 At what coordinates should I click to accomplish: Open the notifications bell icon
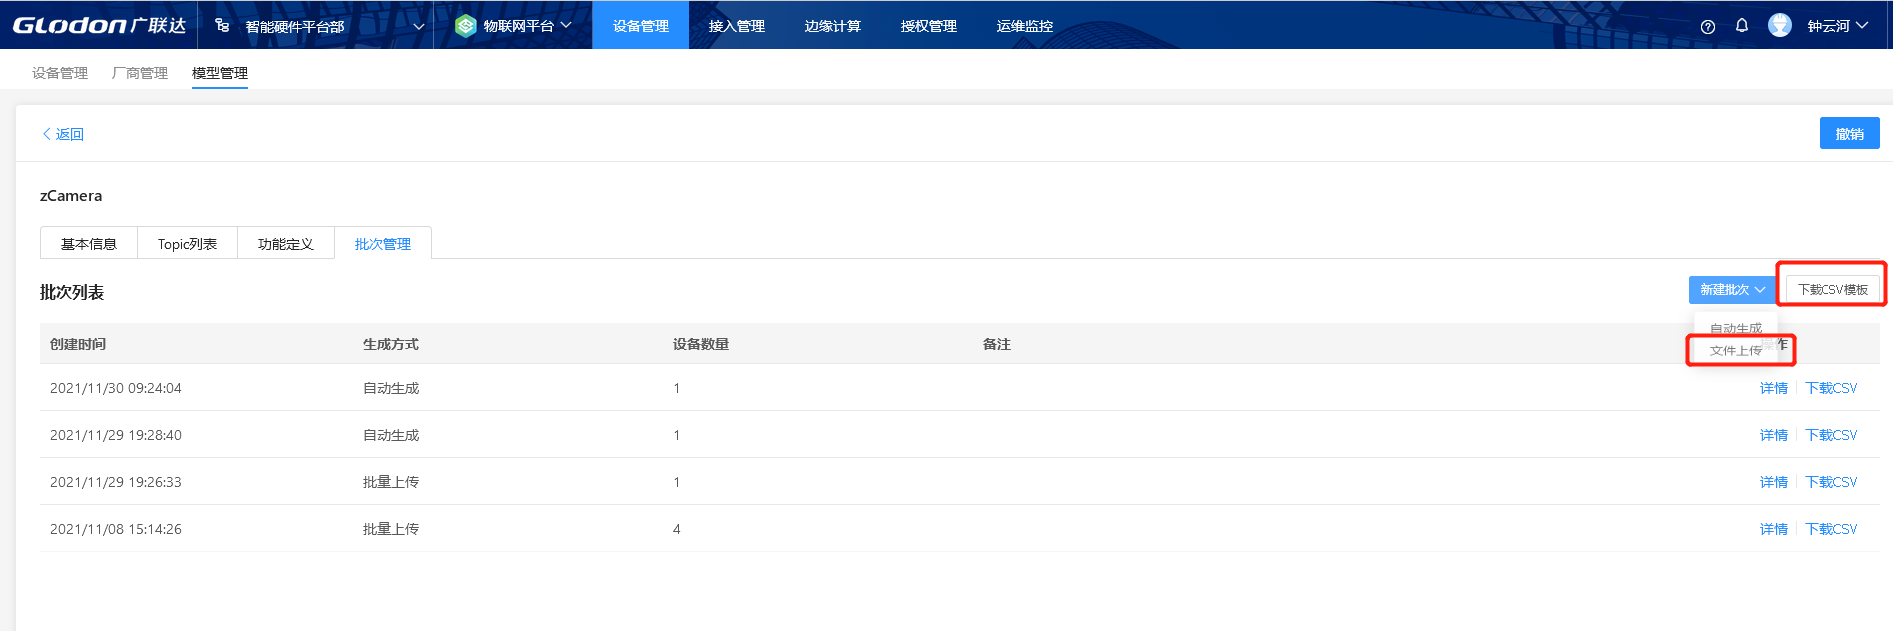(x=1742, y=25)
